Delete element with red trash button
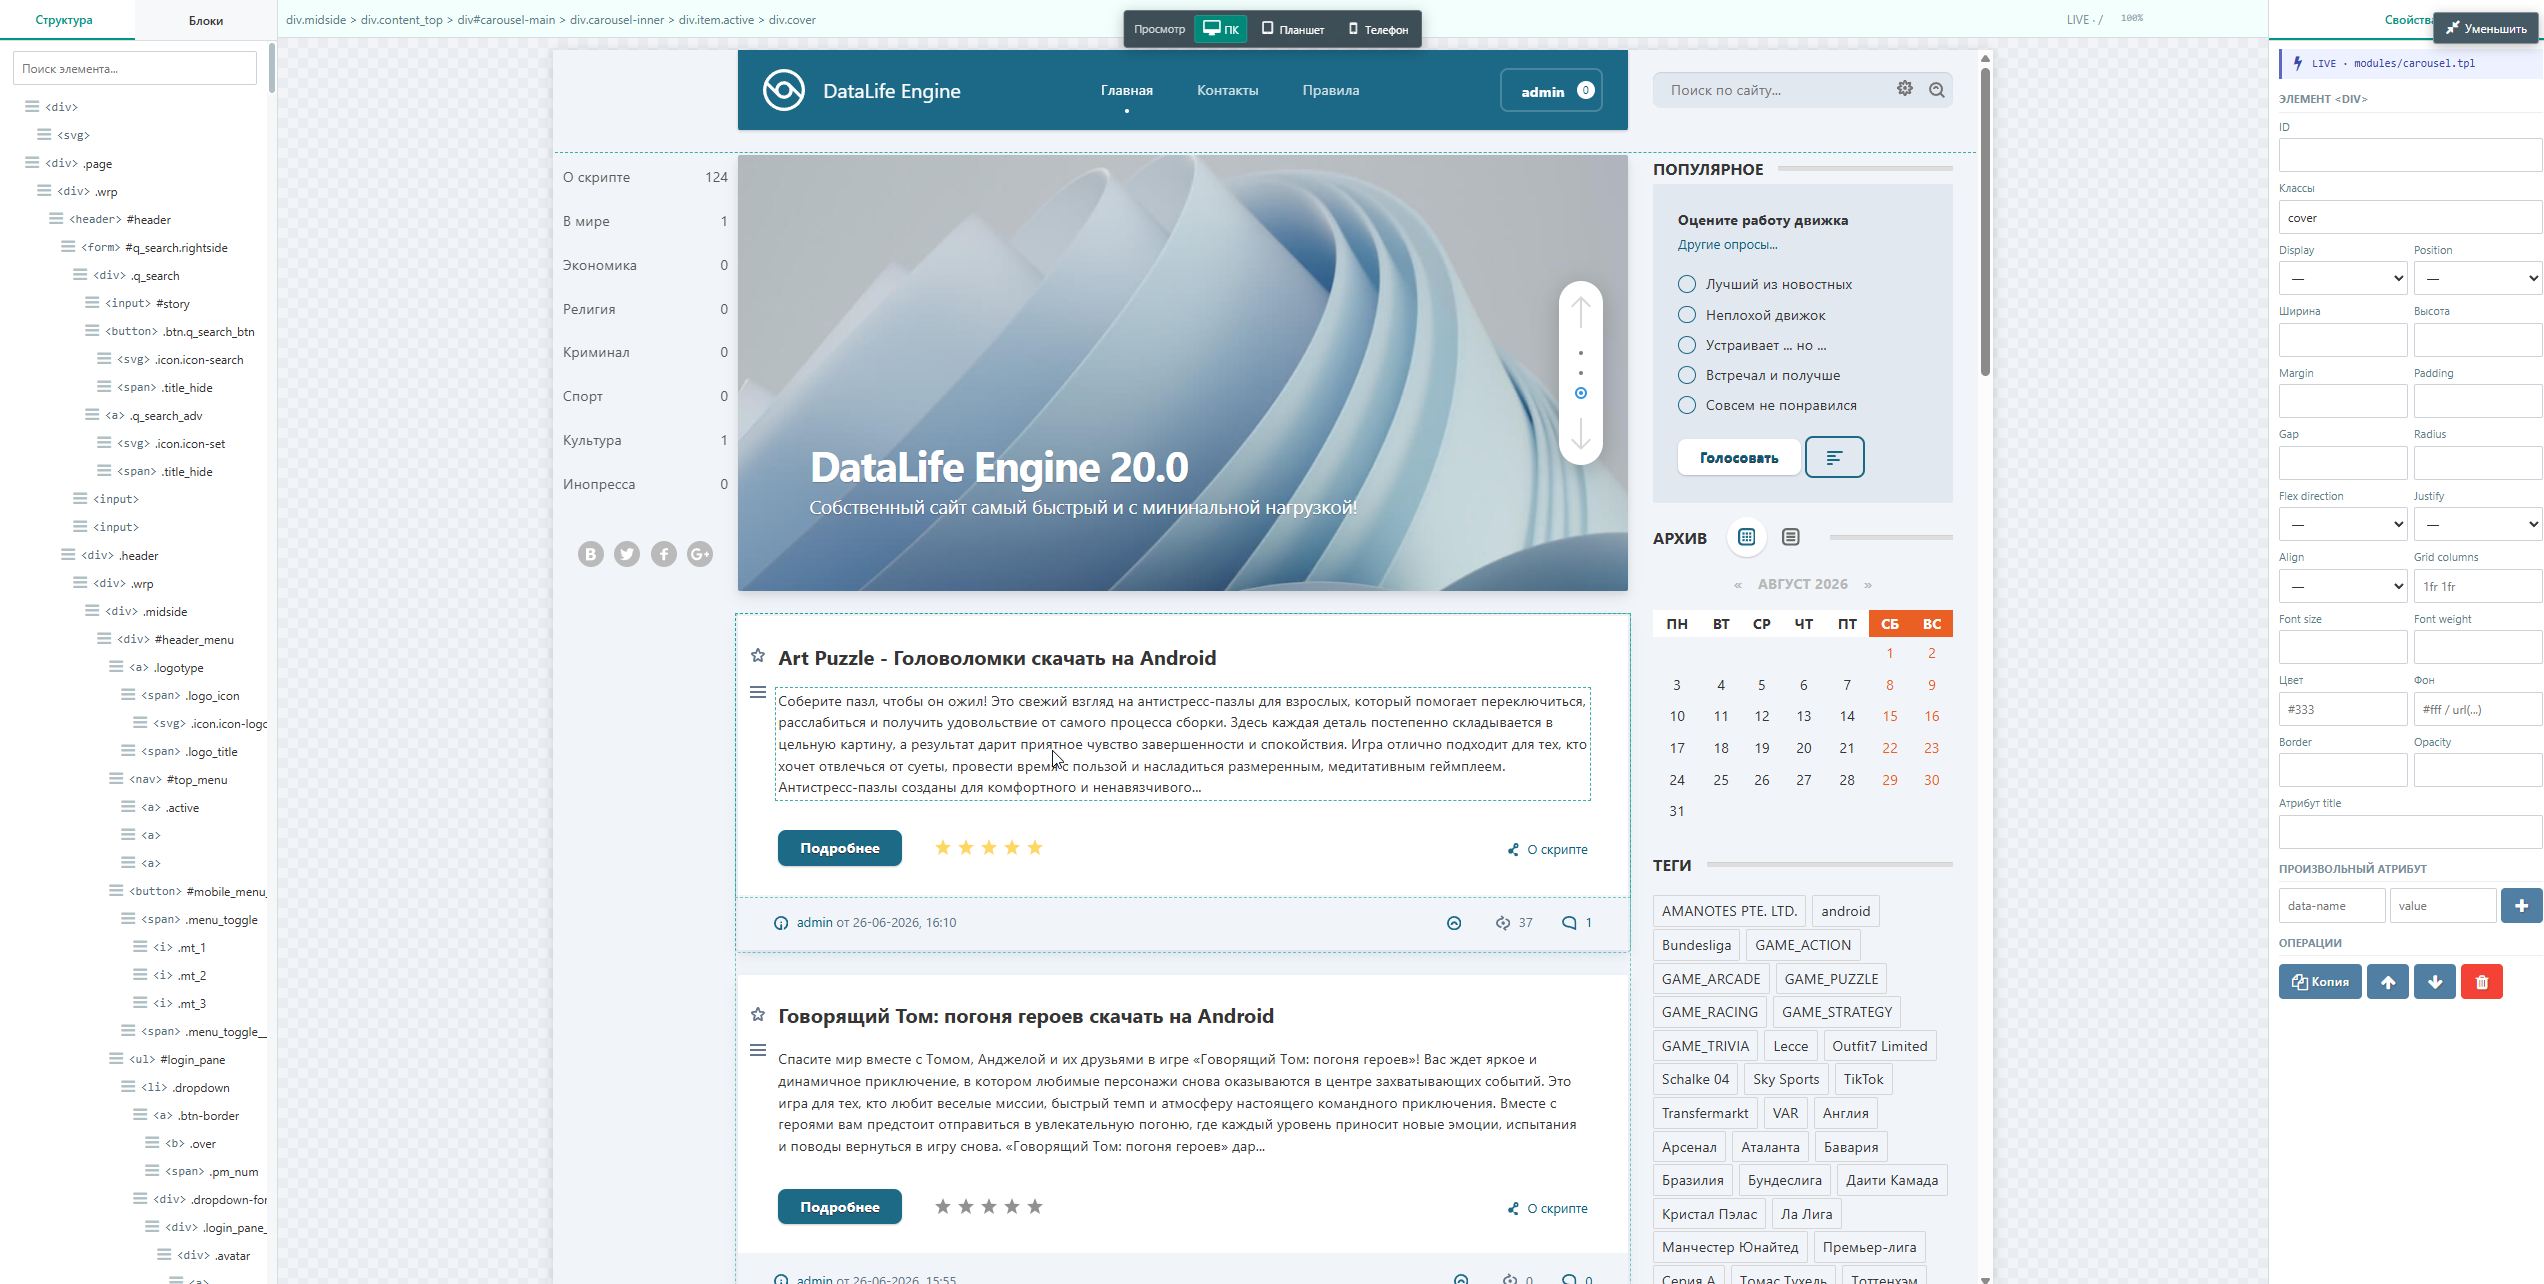The width and height of the screenshot is (2544, 1284). tap(2481, 982)
